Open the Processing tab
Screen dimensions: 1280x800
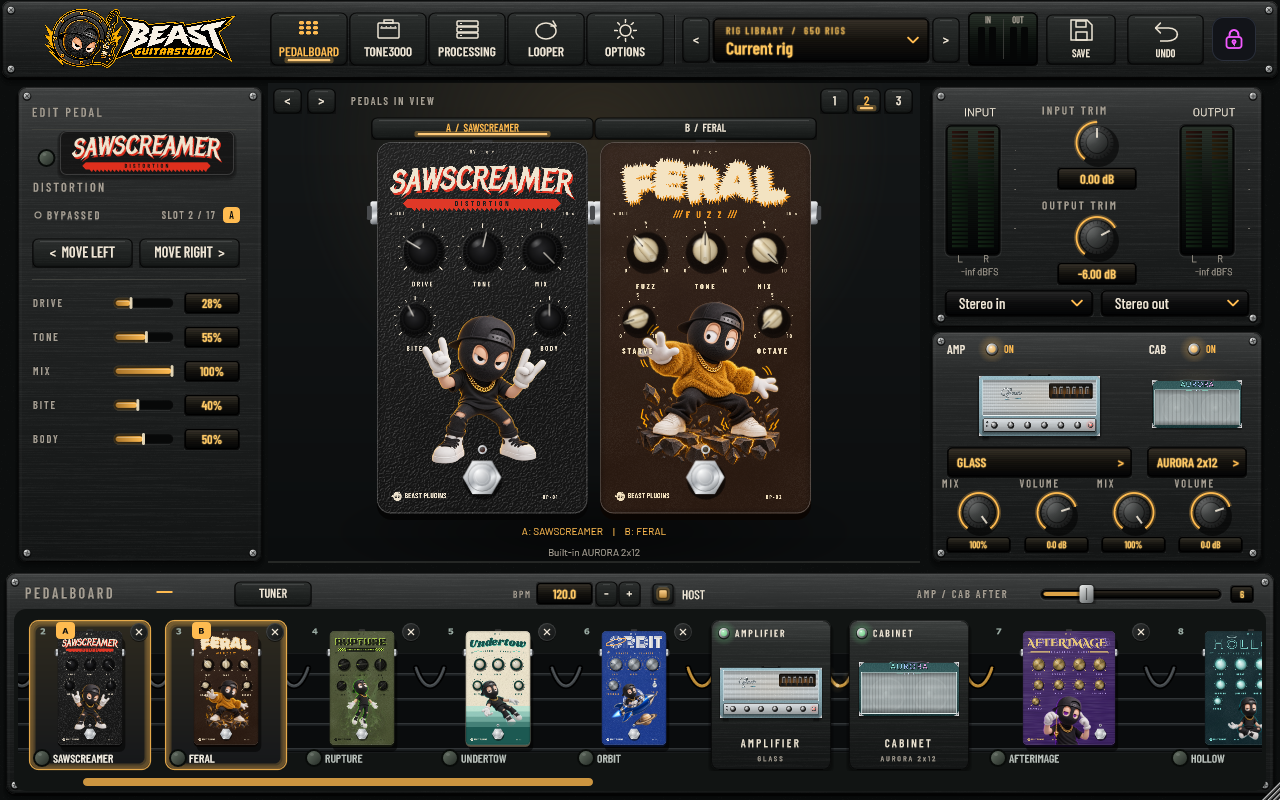[x=467, y=39]
